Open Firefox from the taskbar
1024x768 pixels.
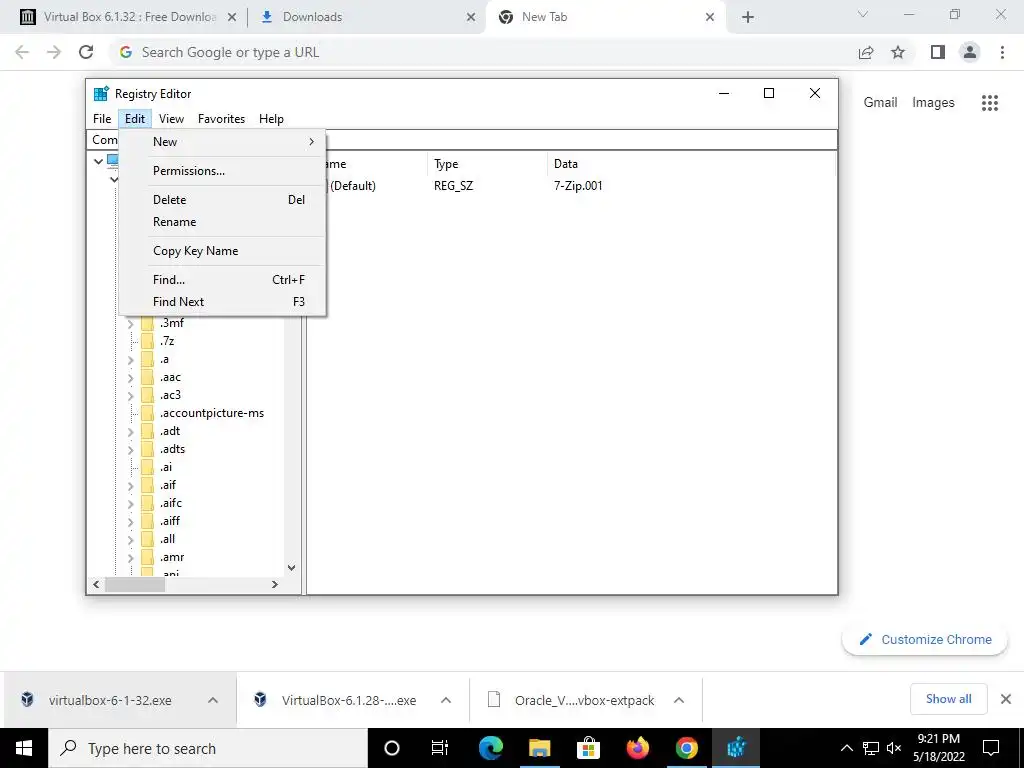(637, 748)
